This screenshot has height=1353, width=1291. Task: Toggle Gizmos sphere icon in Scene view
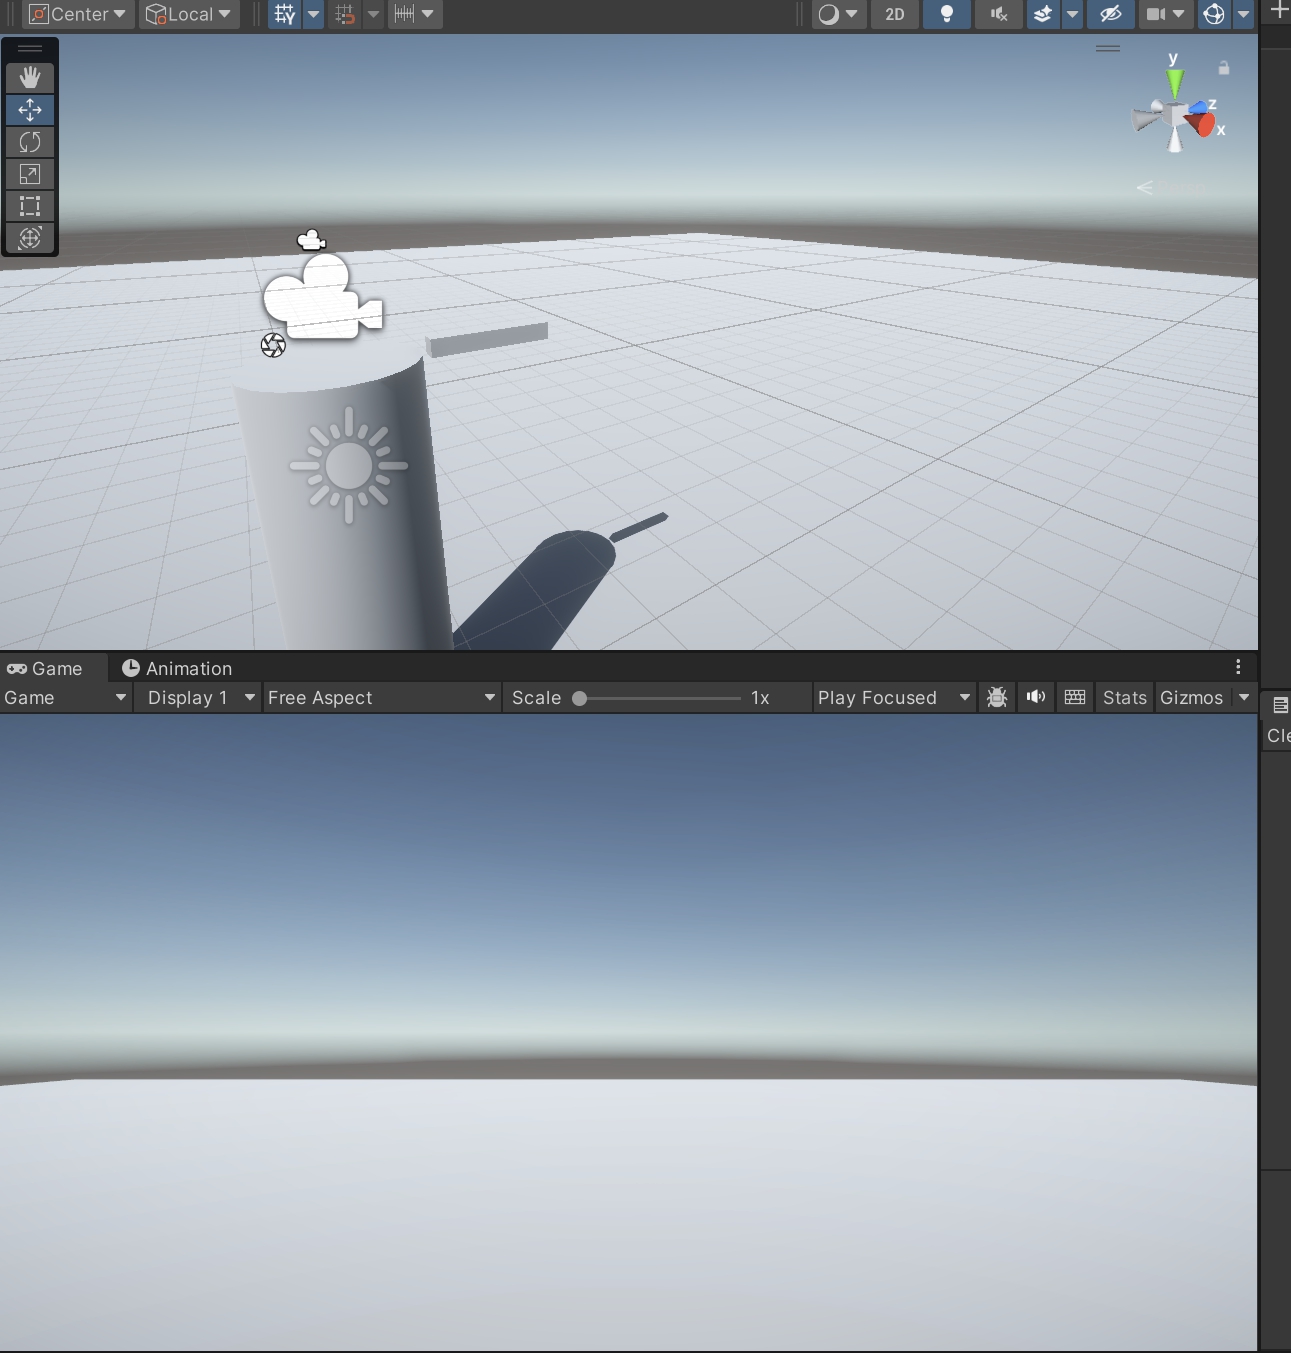1214,14
